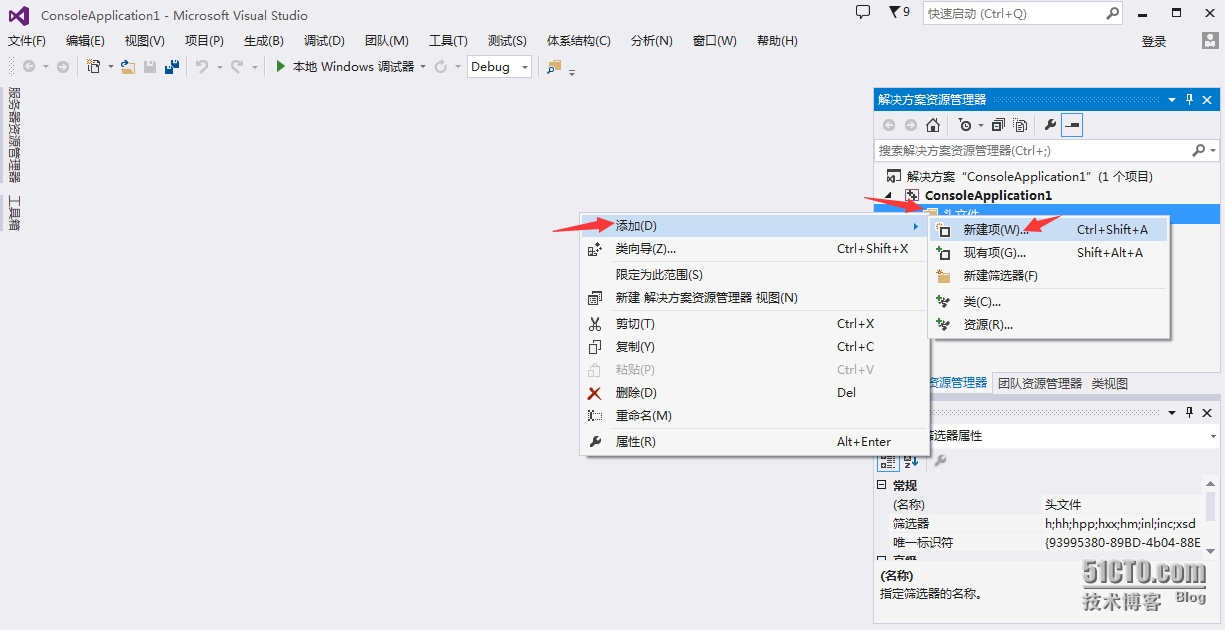Open dropdown arrow next to Windows debugger
The height and width of the screenshot is (630, 1225).
pyautogui.click(x=423, y=67)
